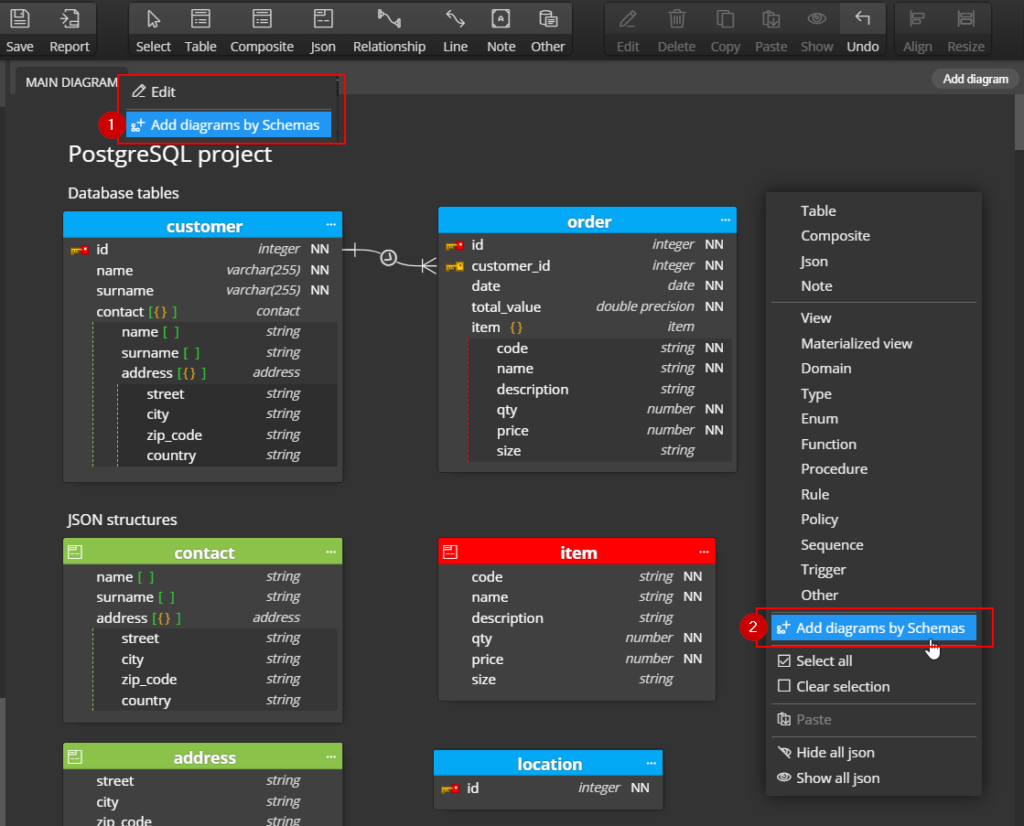1024x826 pixels.
Task: Expand address braces in contact JSON
Action: tap(167, 618)
